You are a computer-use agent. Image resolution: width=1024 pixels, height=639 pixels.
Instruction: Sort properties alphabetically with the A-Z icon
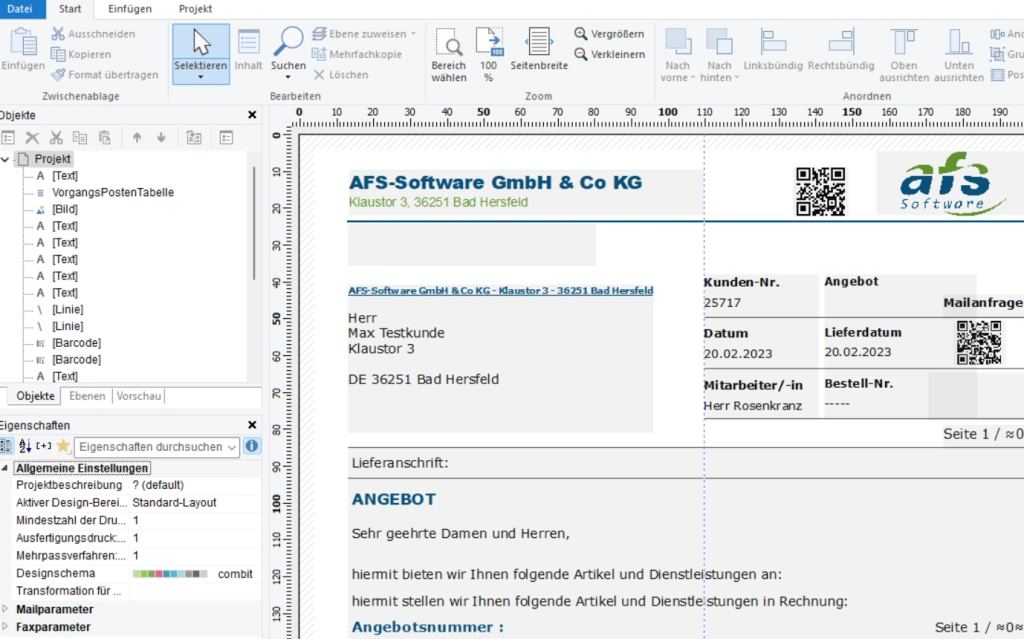(25, 446)
